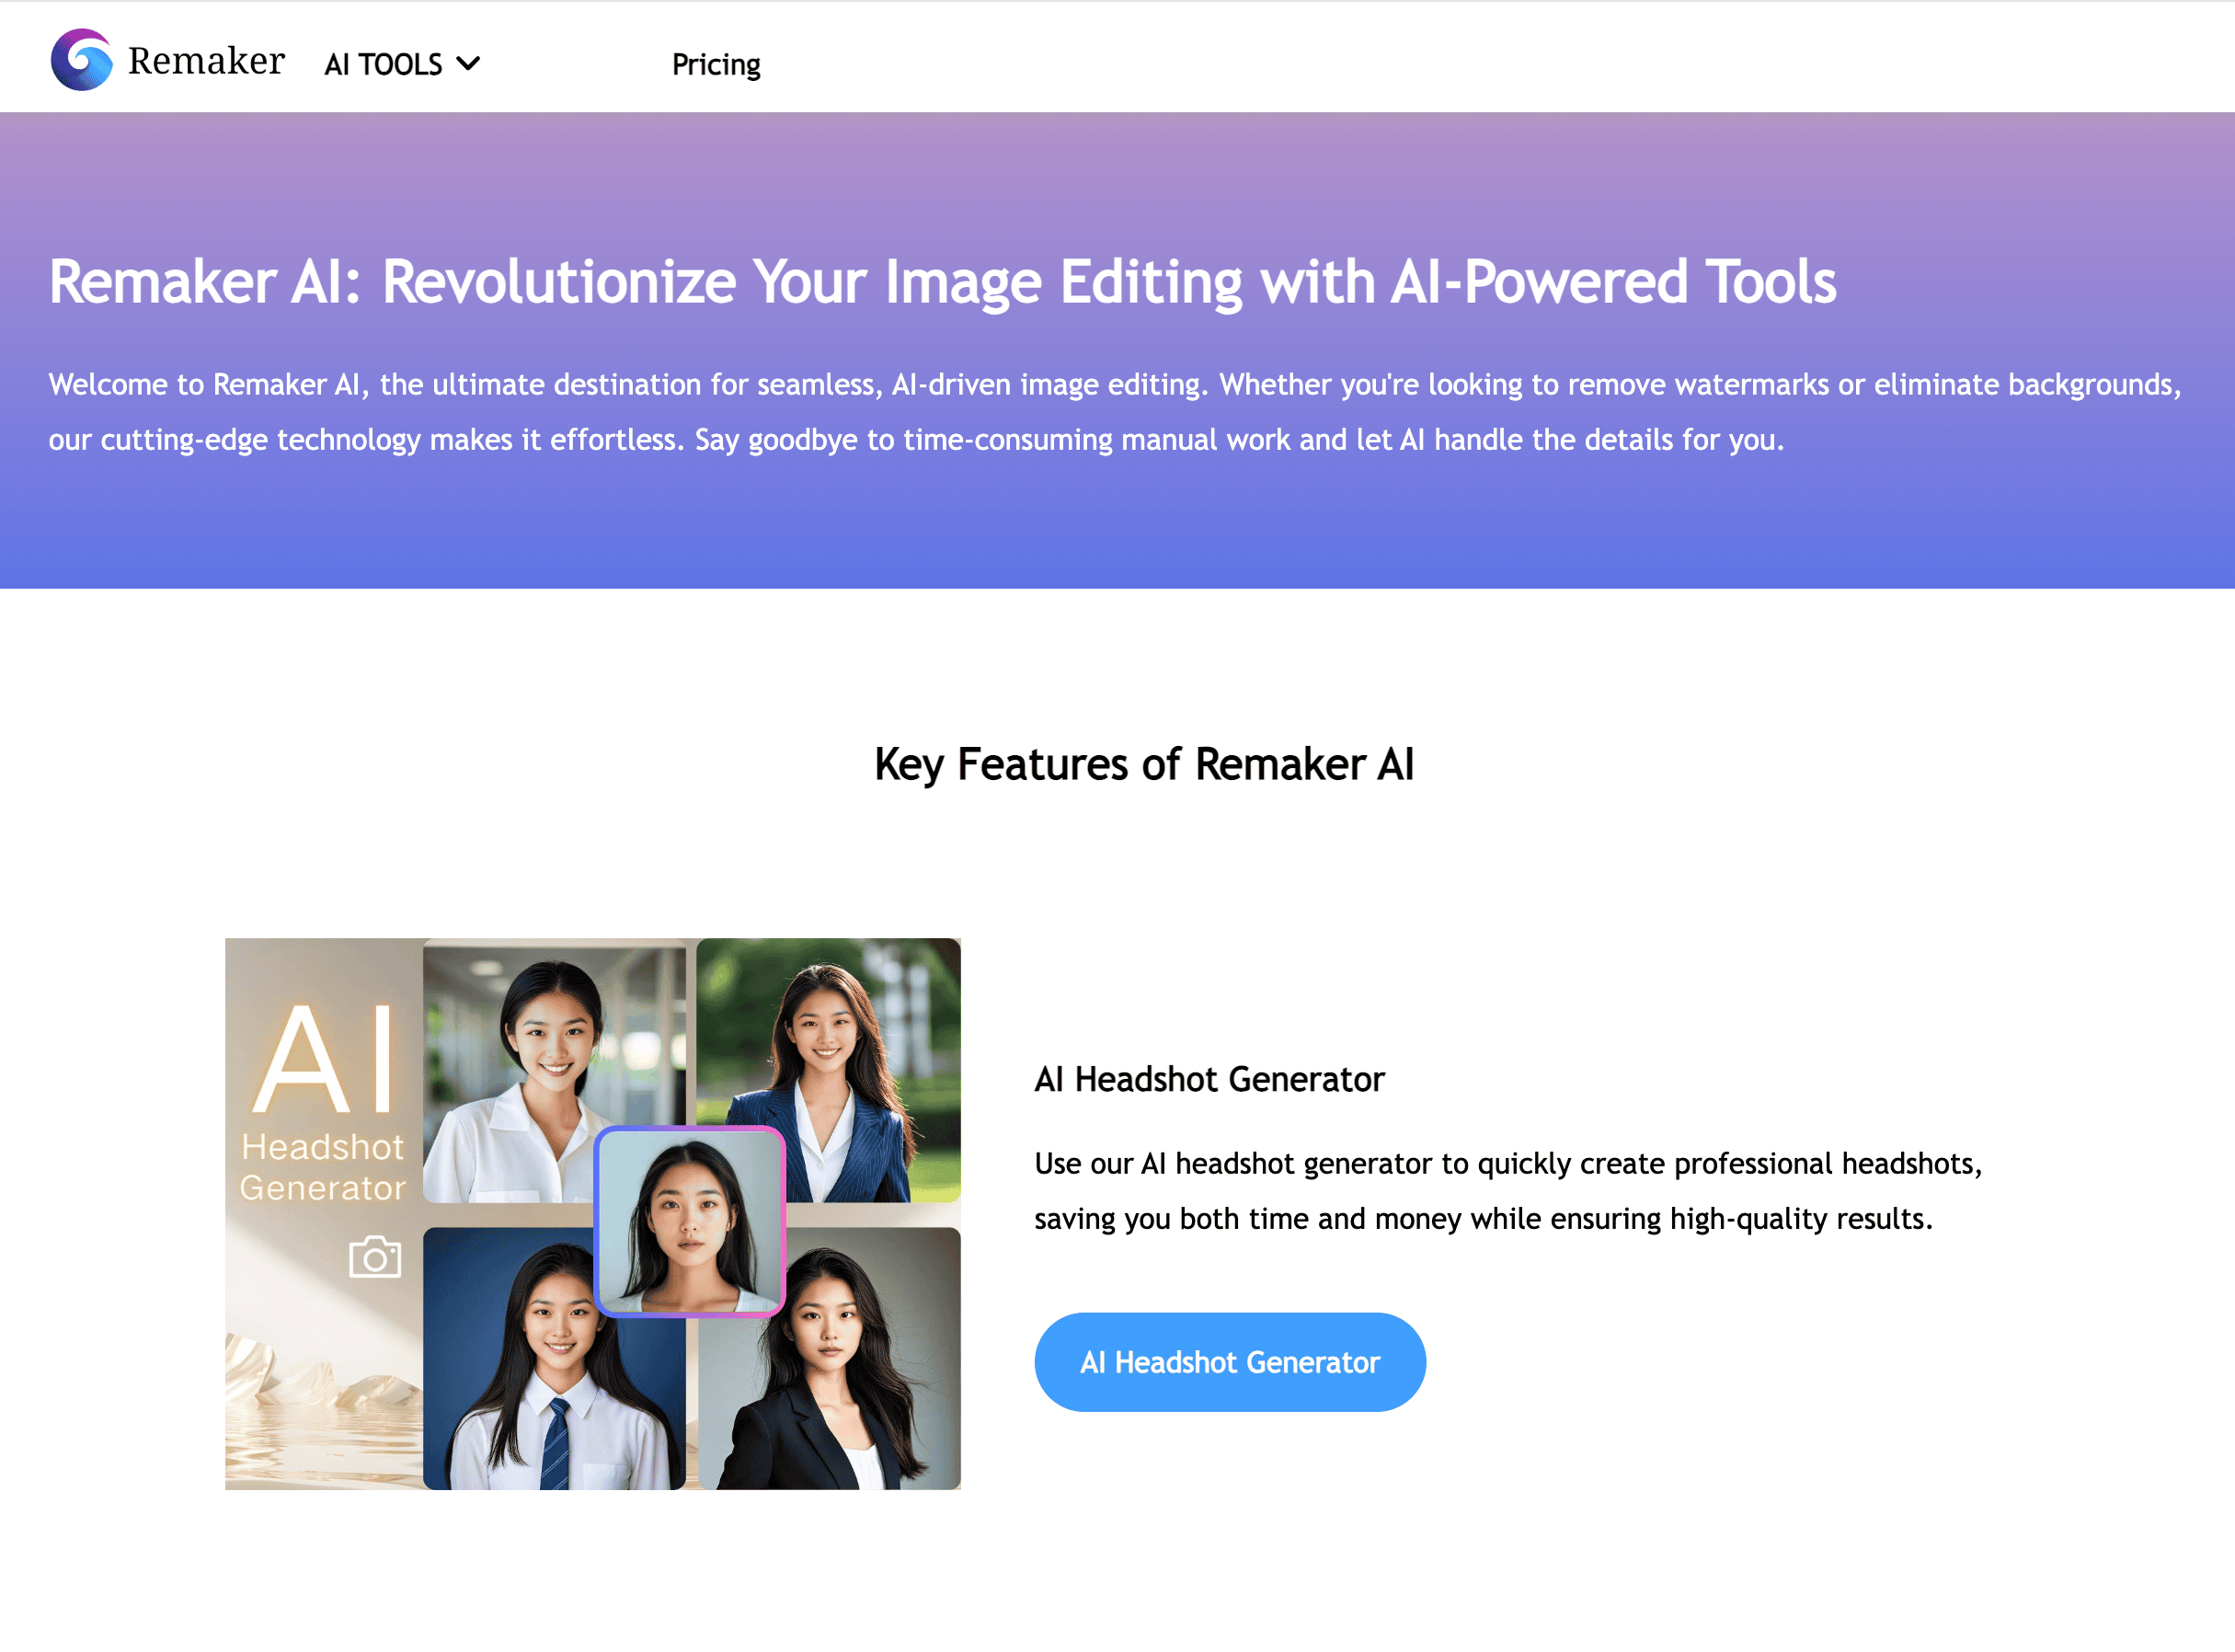2235x1652 pixels.
Task: Open the AI TOOLS menu
Action: [402, 64]
